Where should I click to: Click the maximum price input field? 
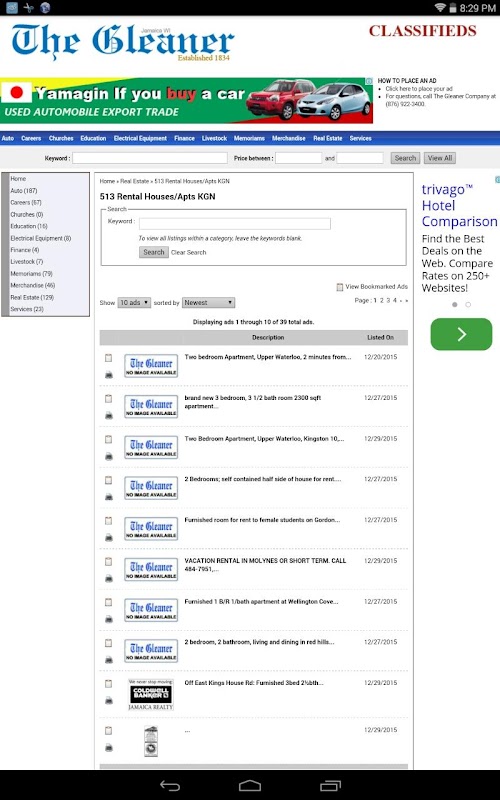(x=360, y=158)
